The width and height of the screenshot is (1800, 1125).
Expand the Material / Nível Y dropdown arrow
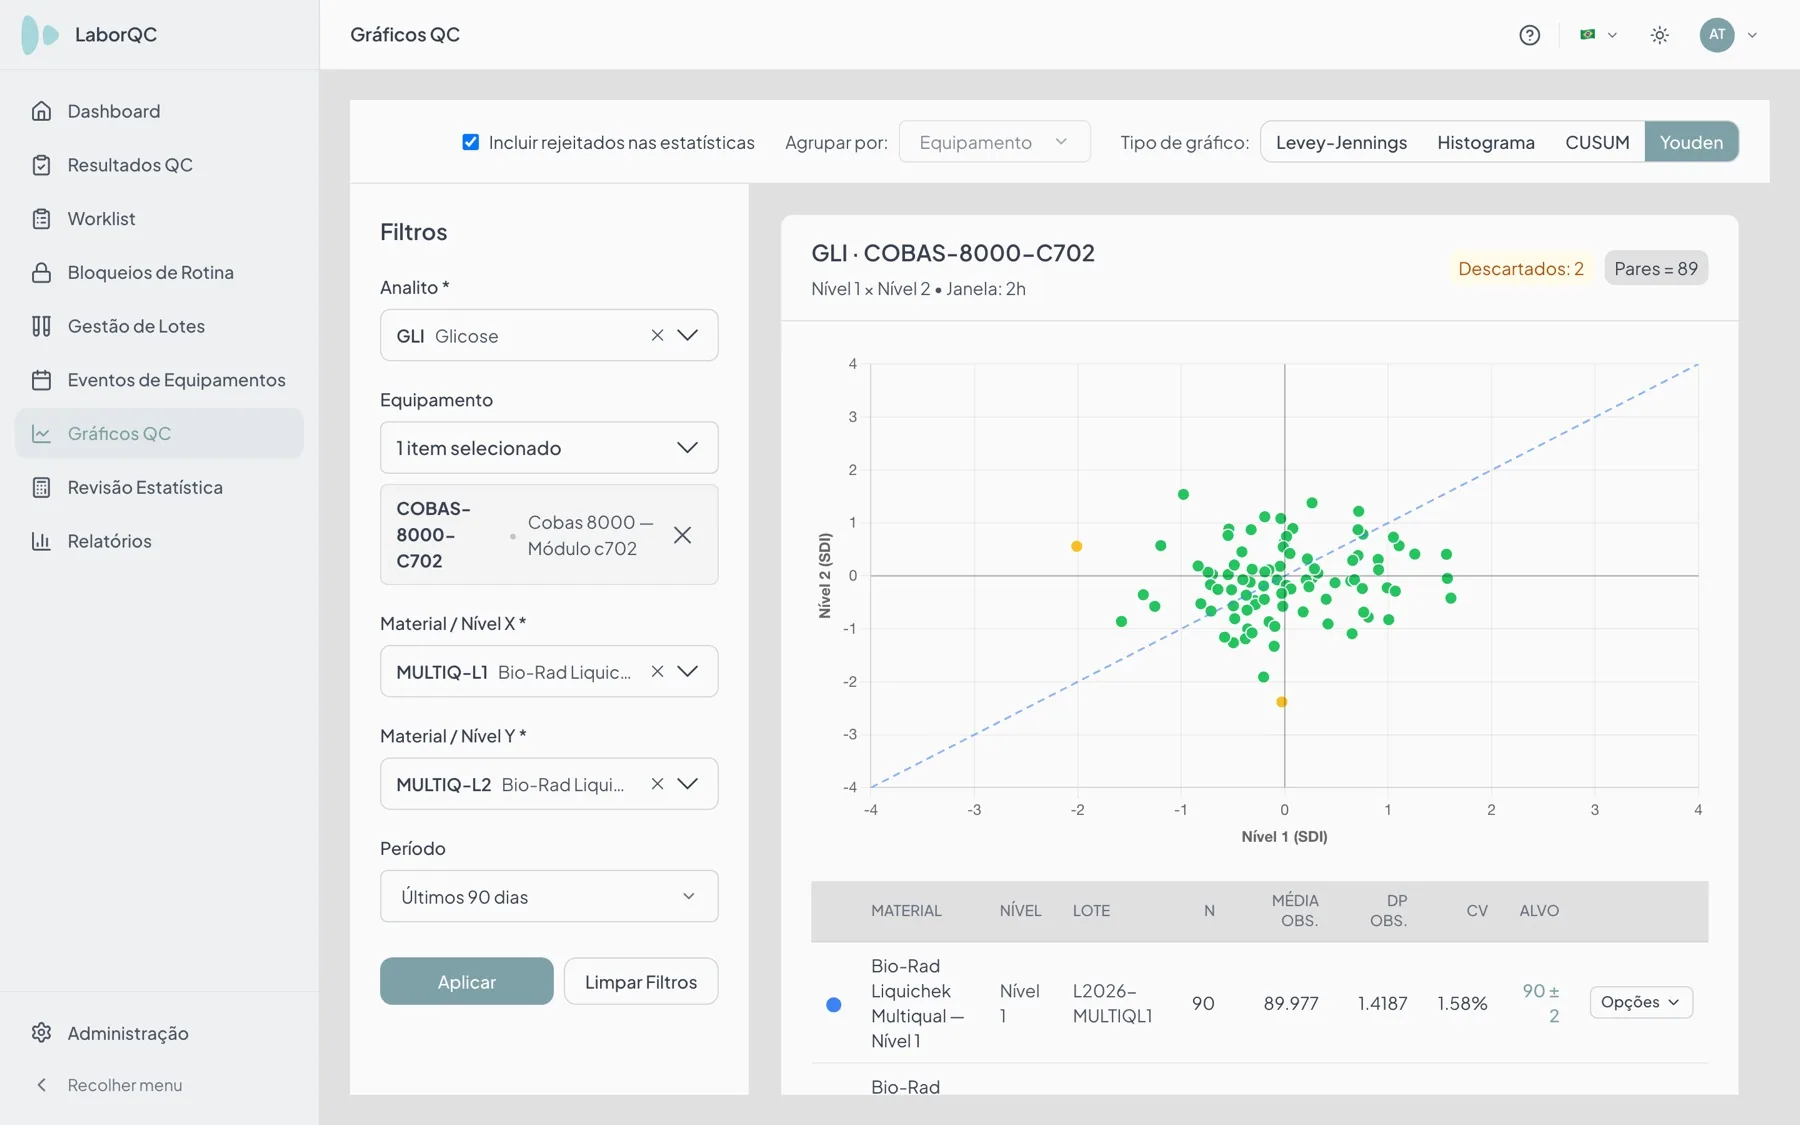[x=688, y=784]
